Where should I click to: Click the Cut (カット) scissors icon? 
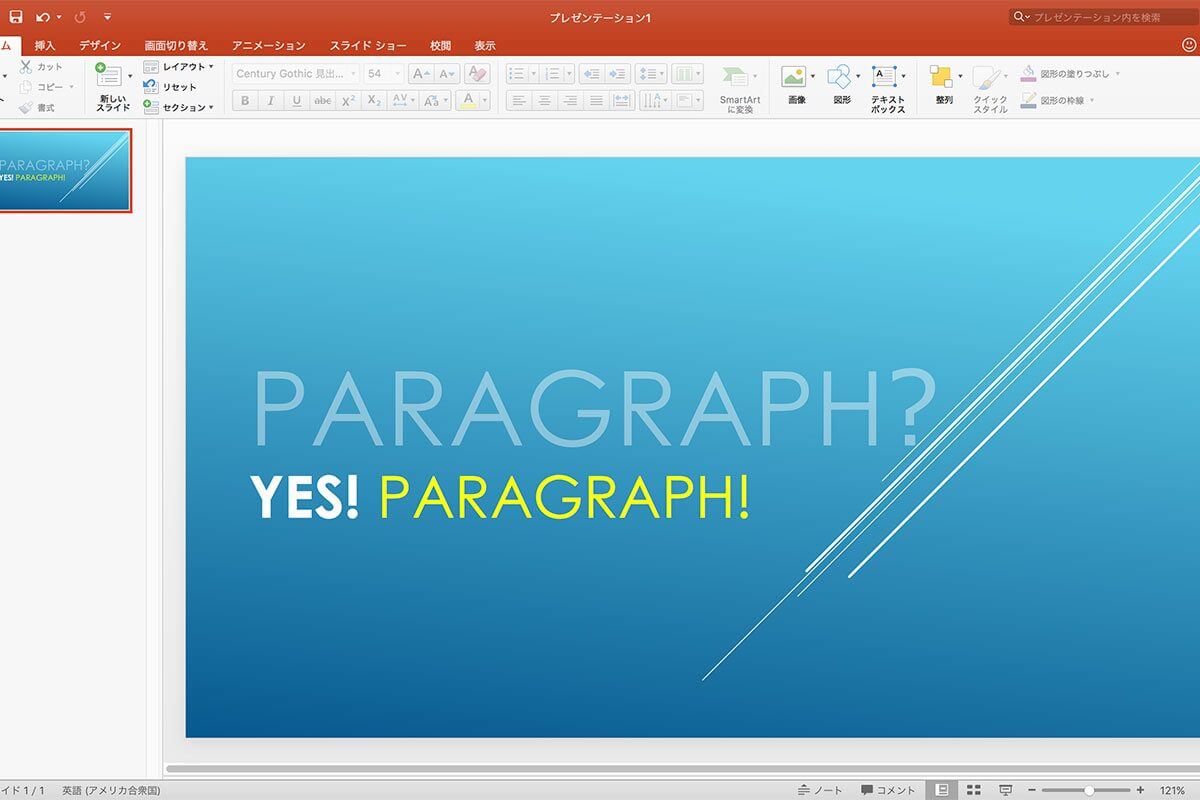click(x=26, y=67)
